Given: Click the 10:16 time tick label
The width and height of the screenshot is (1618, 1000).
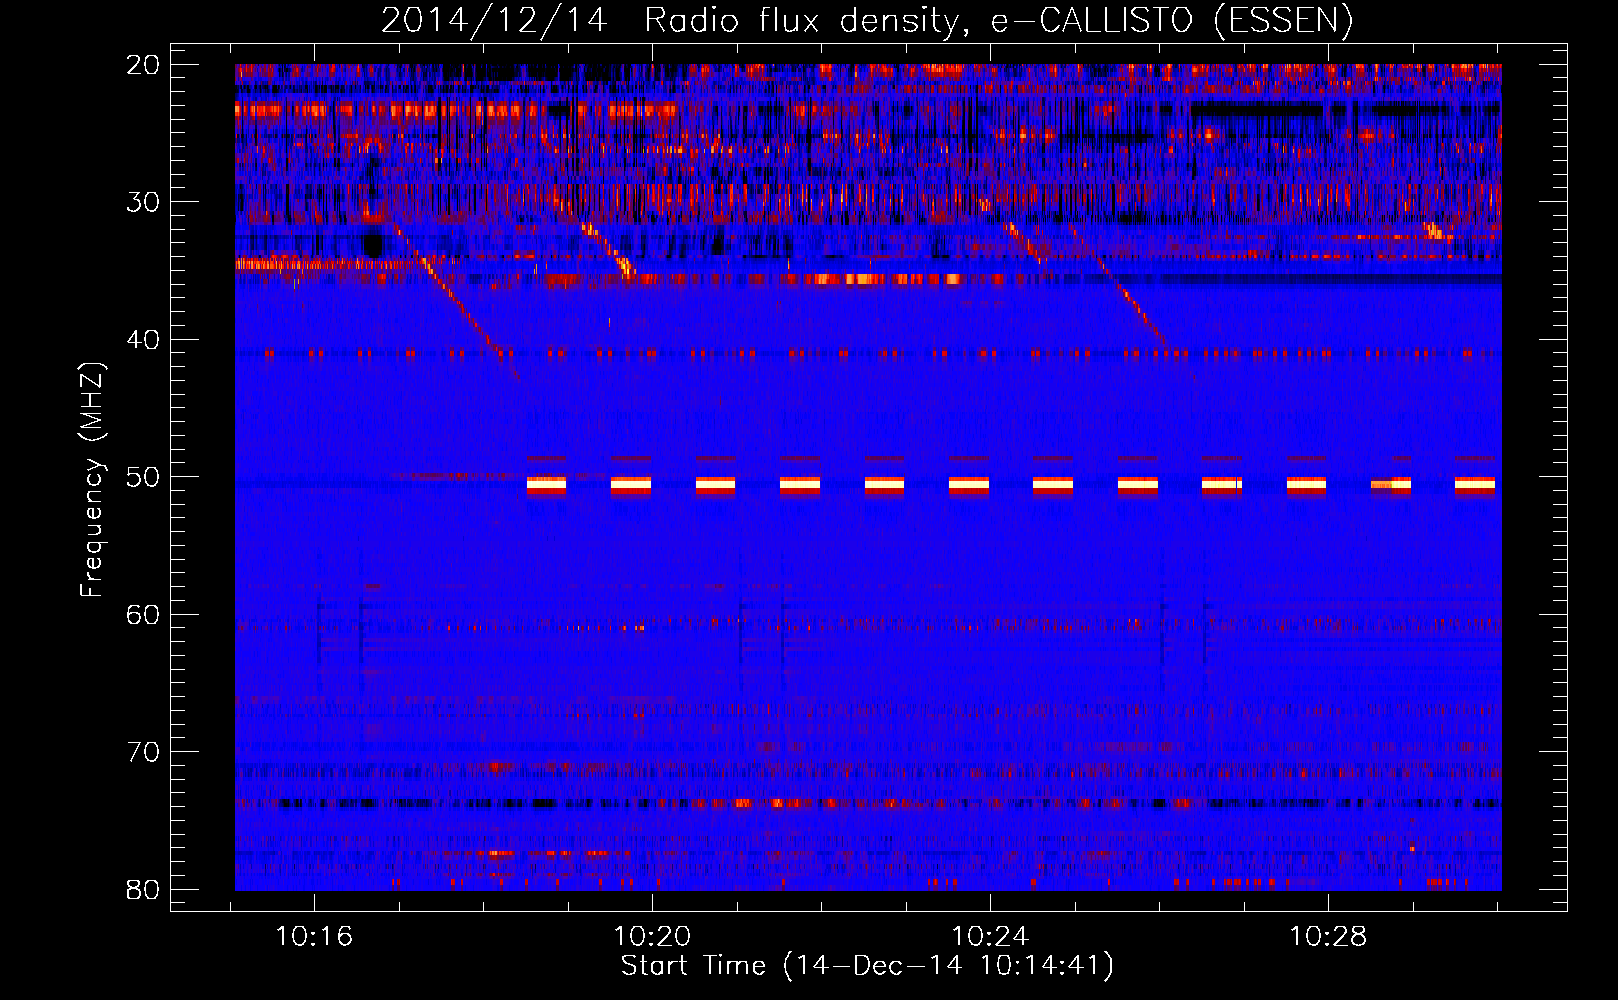Looking at the screenshot, I should click(x=314, y=937).
